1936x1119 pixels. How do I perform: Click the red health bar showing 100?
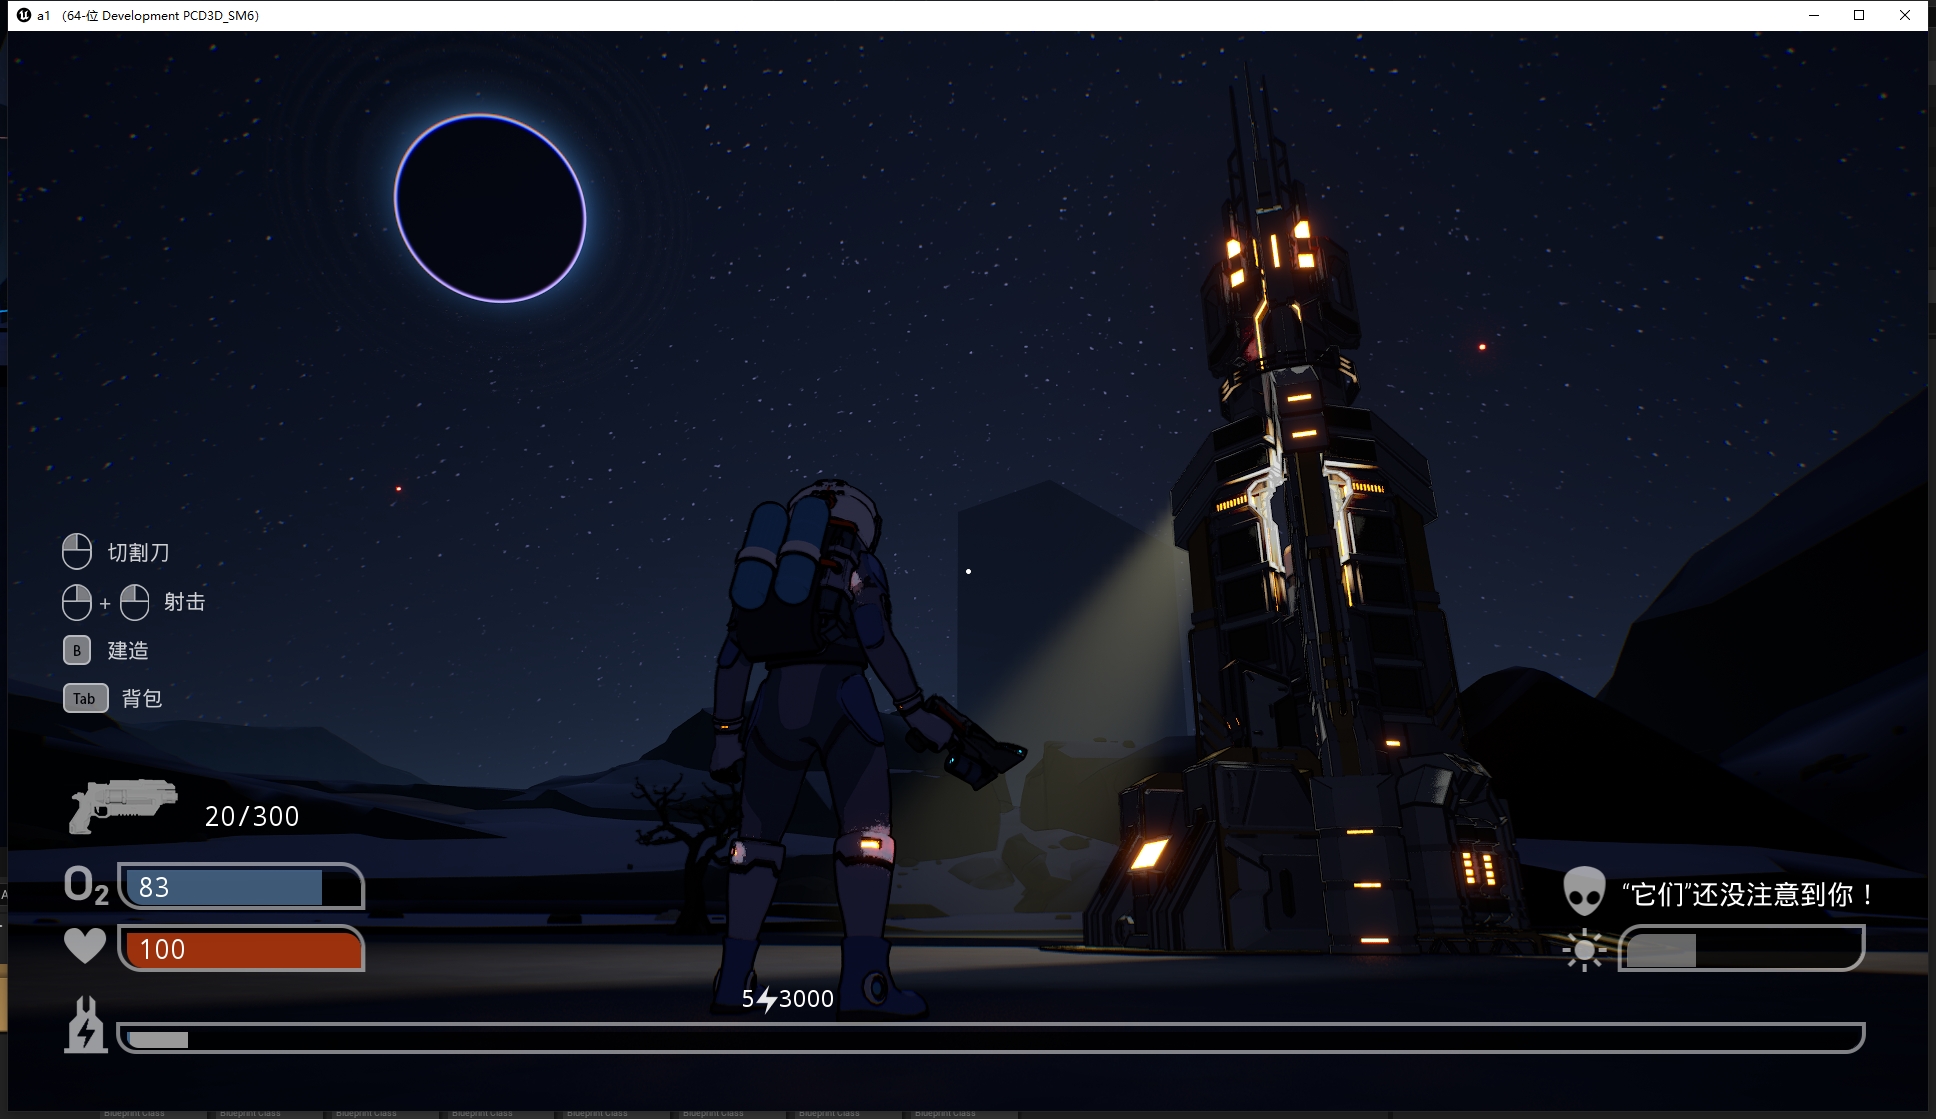240,949
